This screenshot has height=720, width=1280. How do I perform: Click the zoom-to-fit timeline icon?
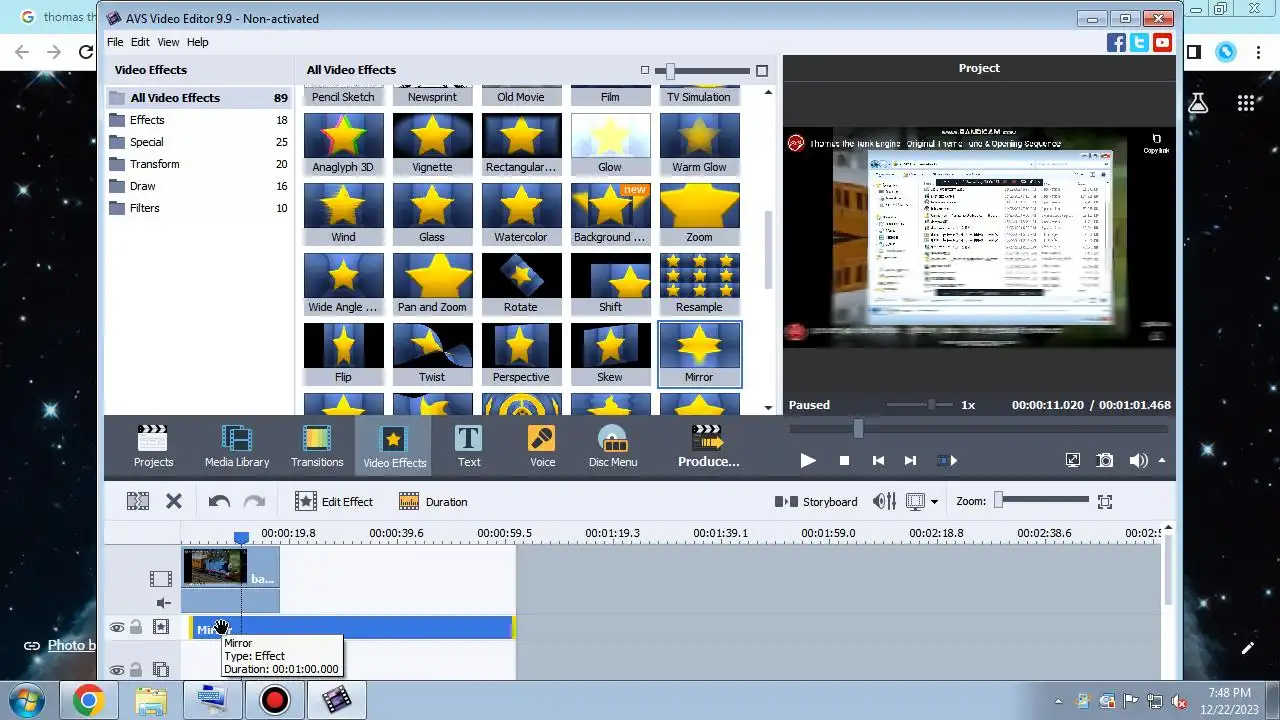1105,501
